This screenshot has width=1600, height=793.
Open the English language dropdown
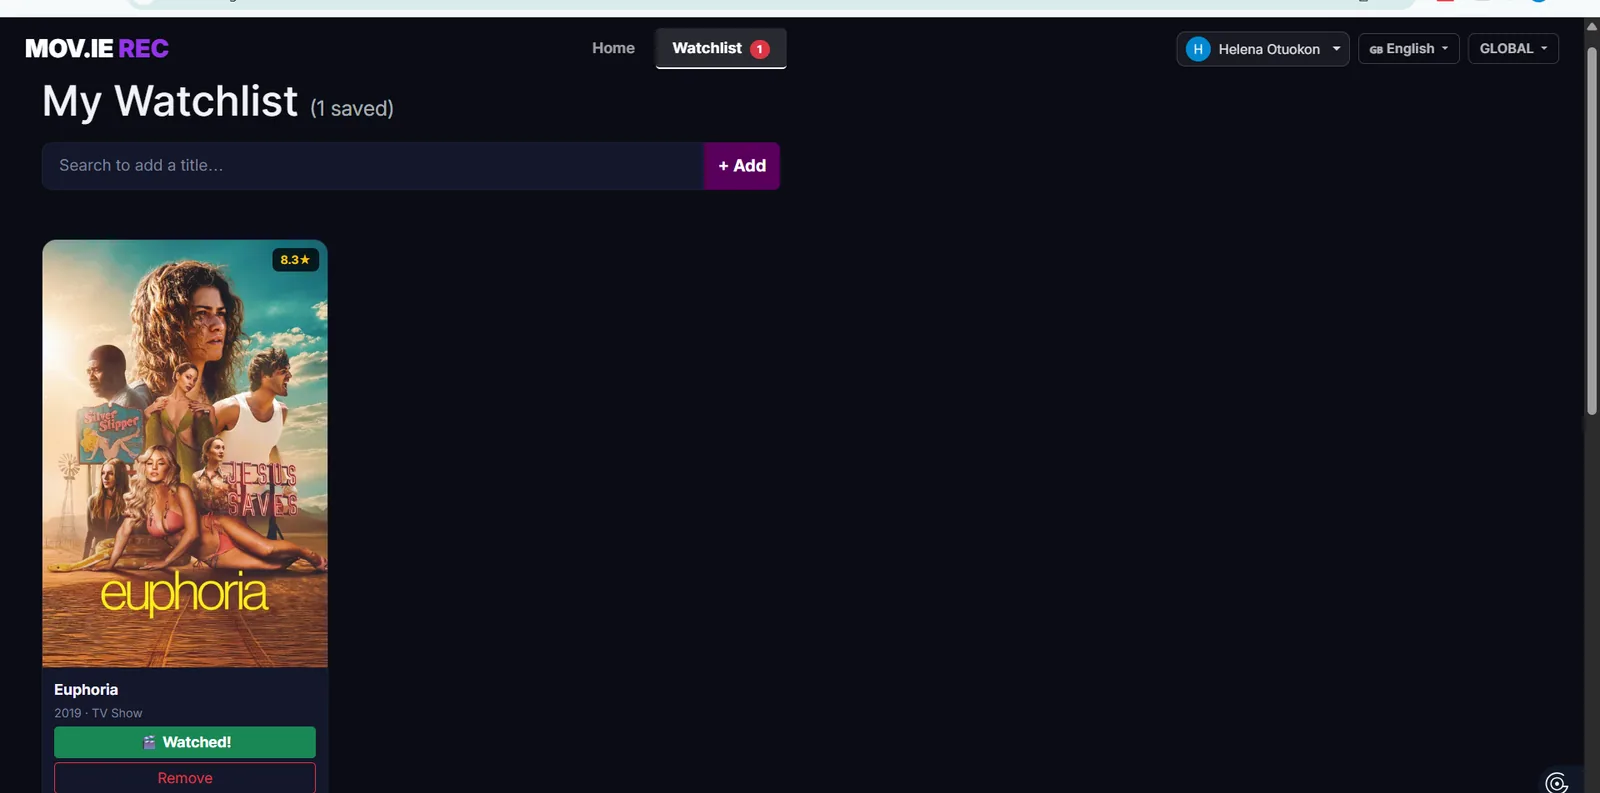[1409, 49]
